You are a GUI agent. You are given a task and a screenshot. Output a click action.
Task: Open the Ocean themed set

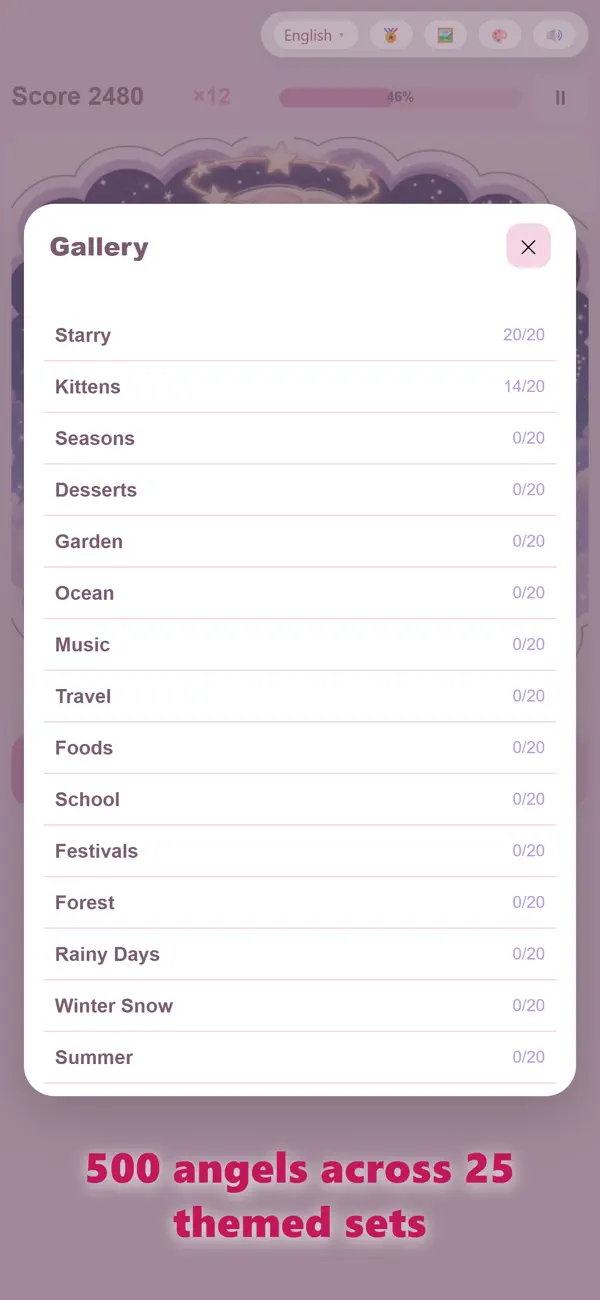coord(300,593)
